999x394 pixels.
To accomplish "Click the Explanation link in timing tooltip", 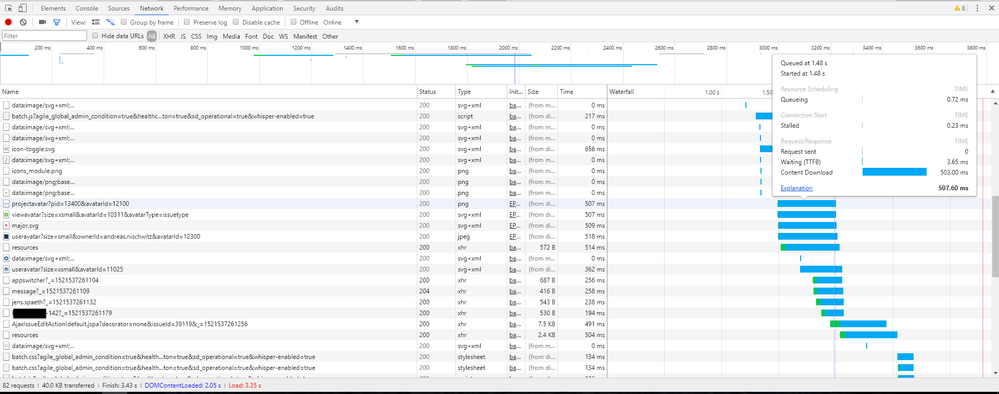I will [x=796, y=188].
